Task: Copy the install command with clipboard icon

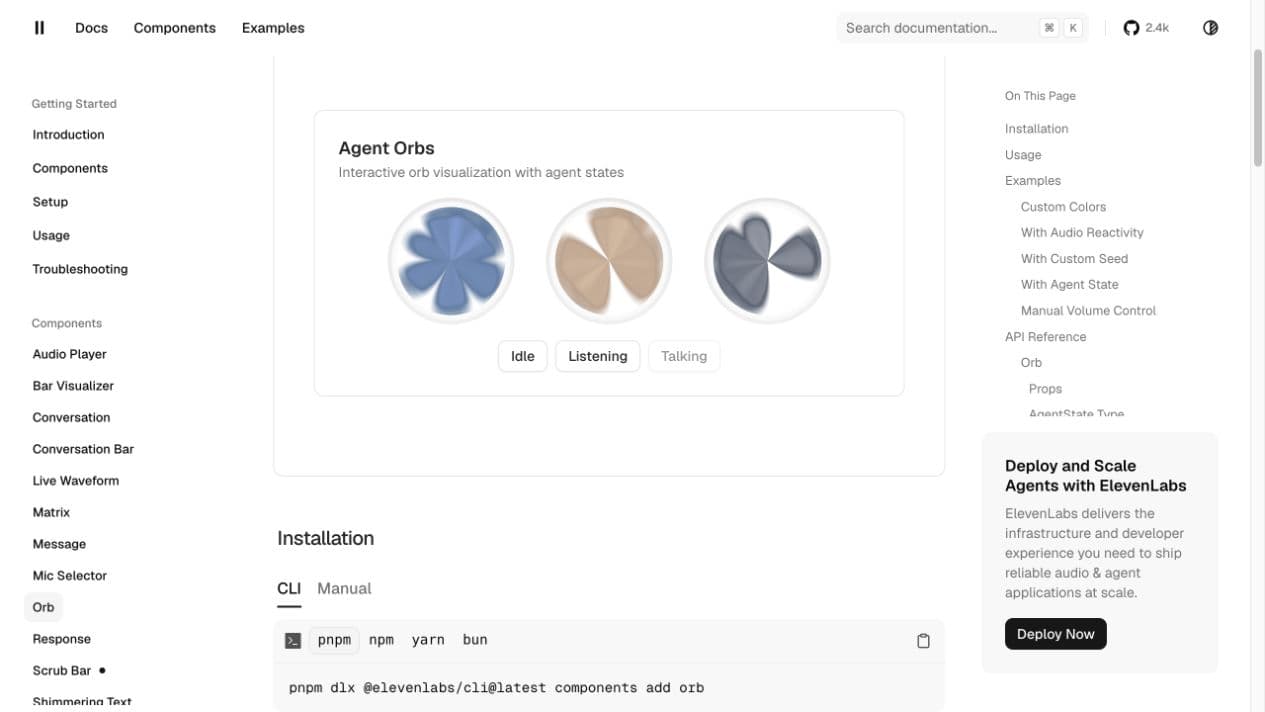Action: click(x=923, y=641)
